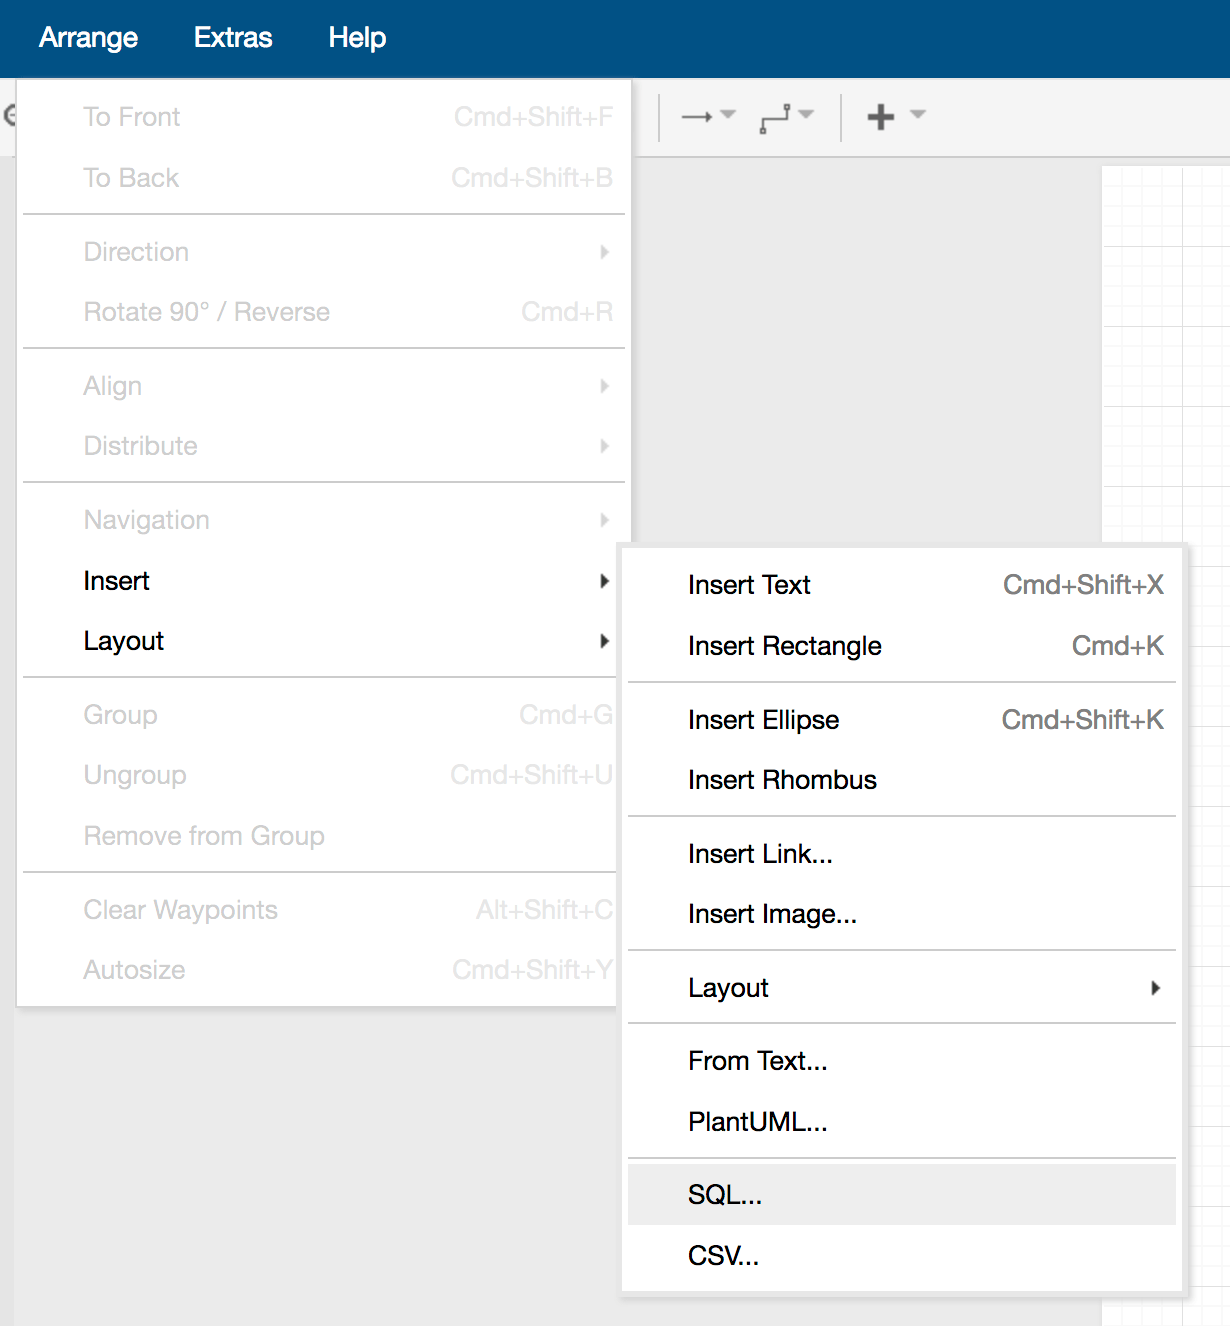This screenshot has width=1230, height=1326.
Task: Open the waypoint style dropdown
Action: point(808,116)
